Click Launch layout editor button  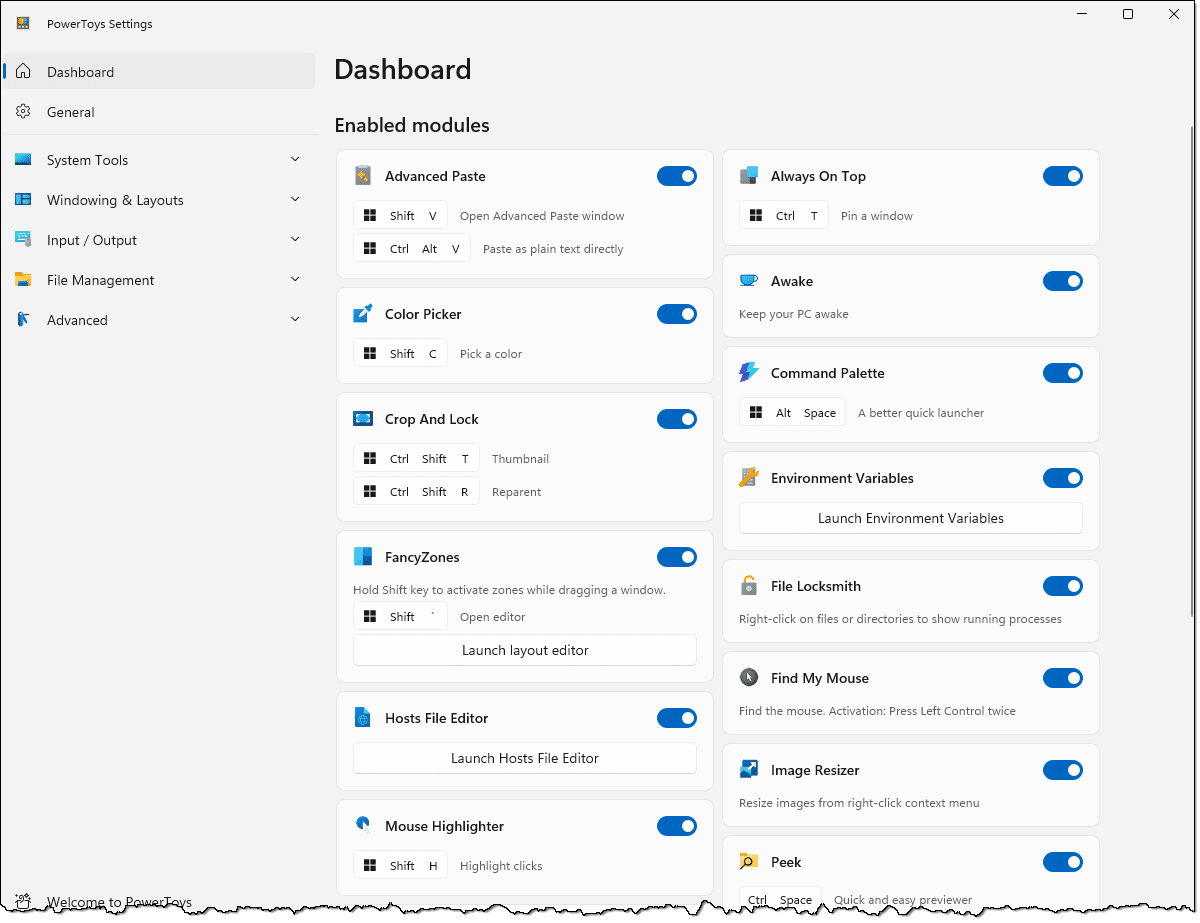click(525, 650)
